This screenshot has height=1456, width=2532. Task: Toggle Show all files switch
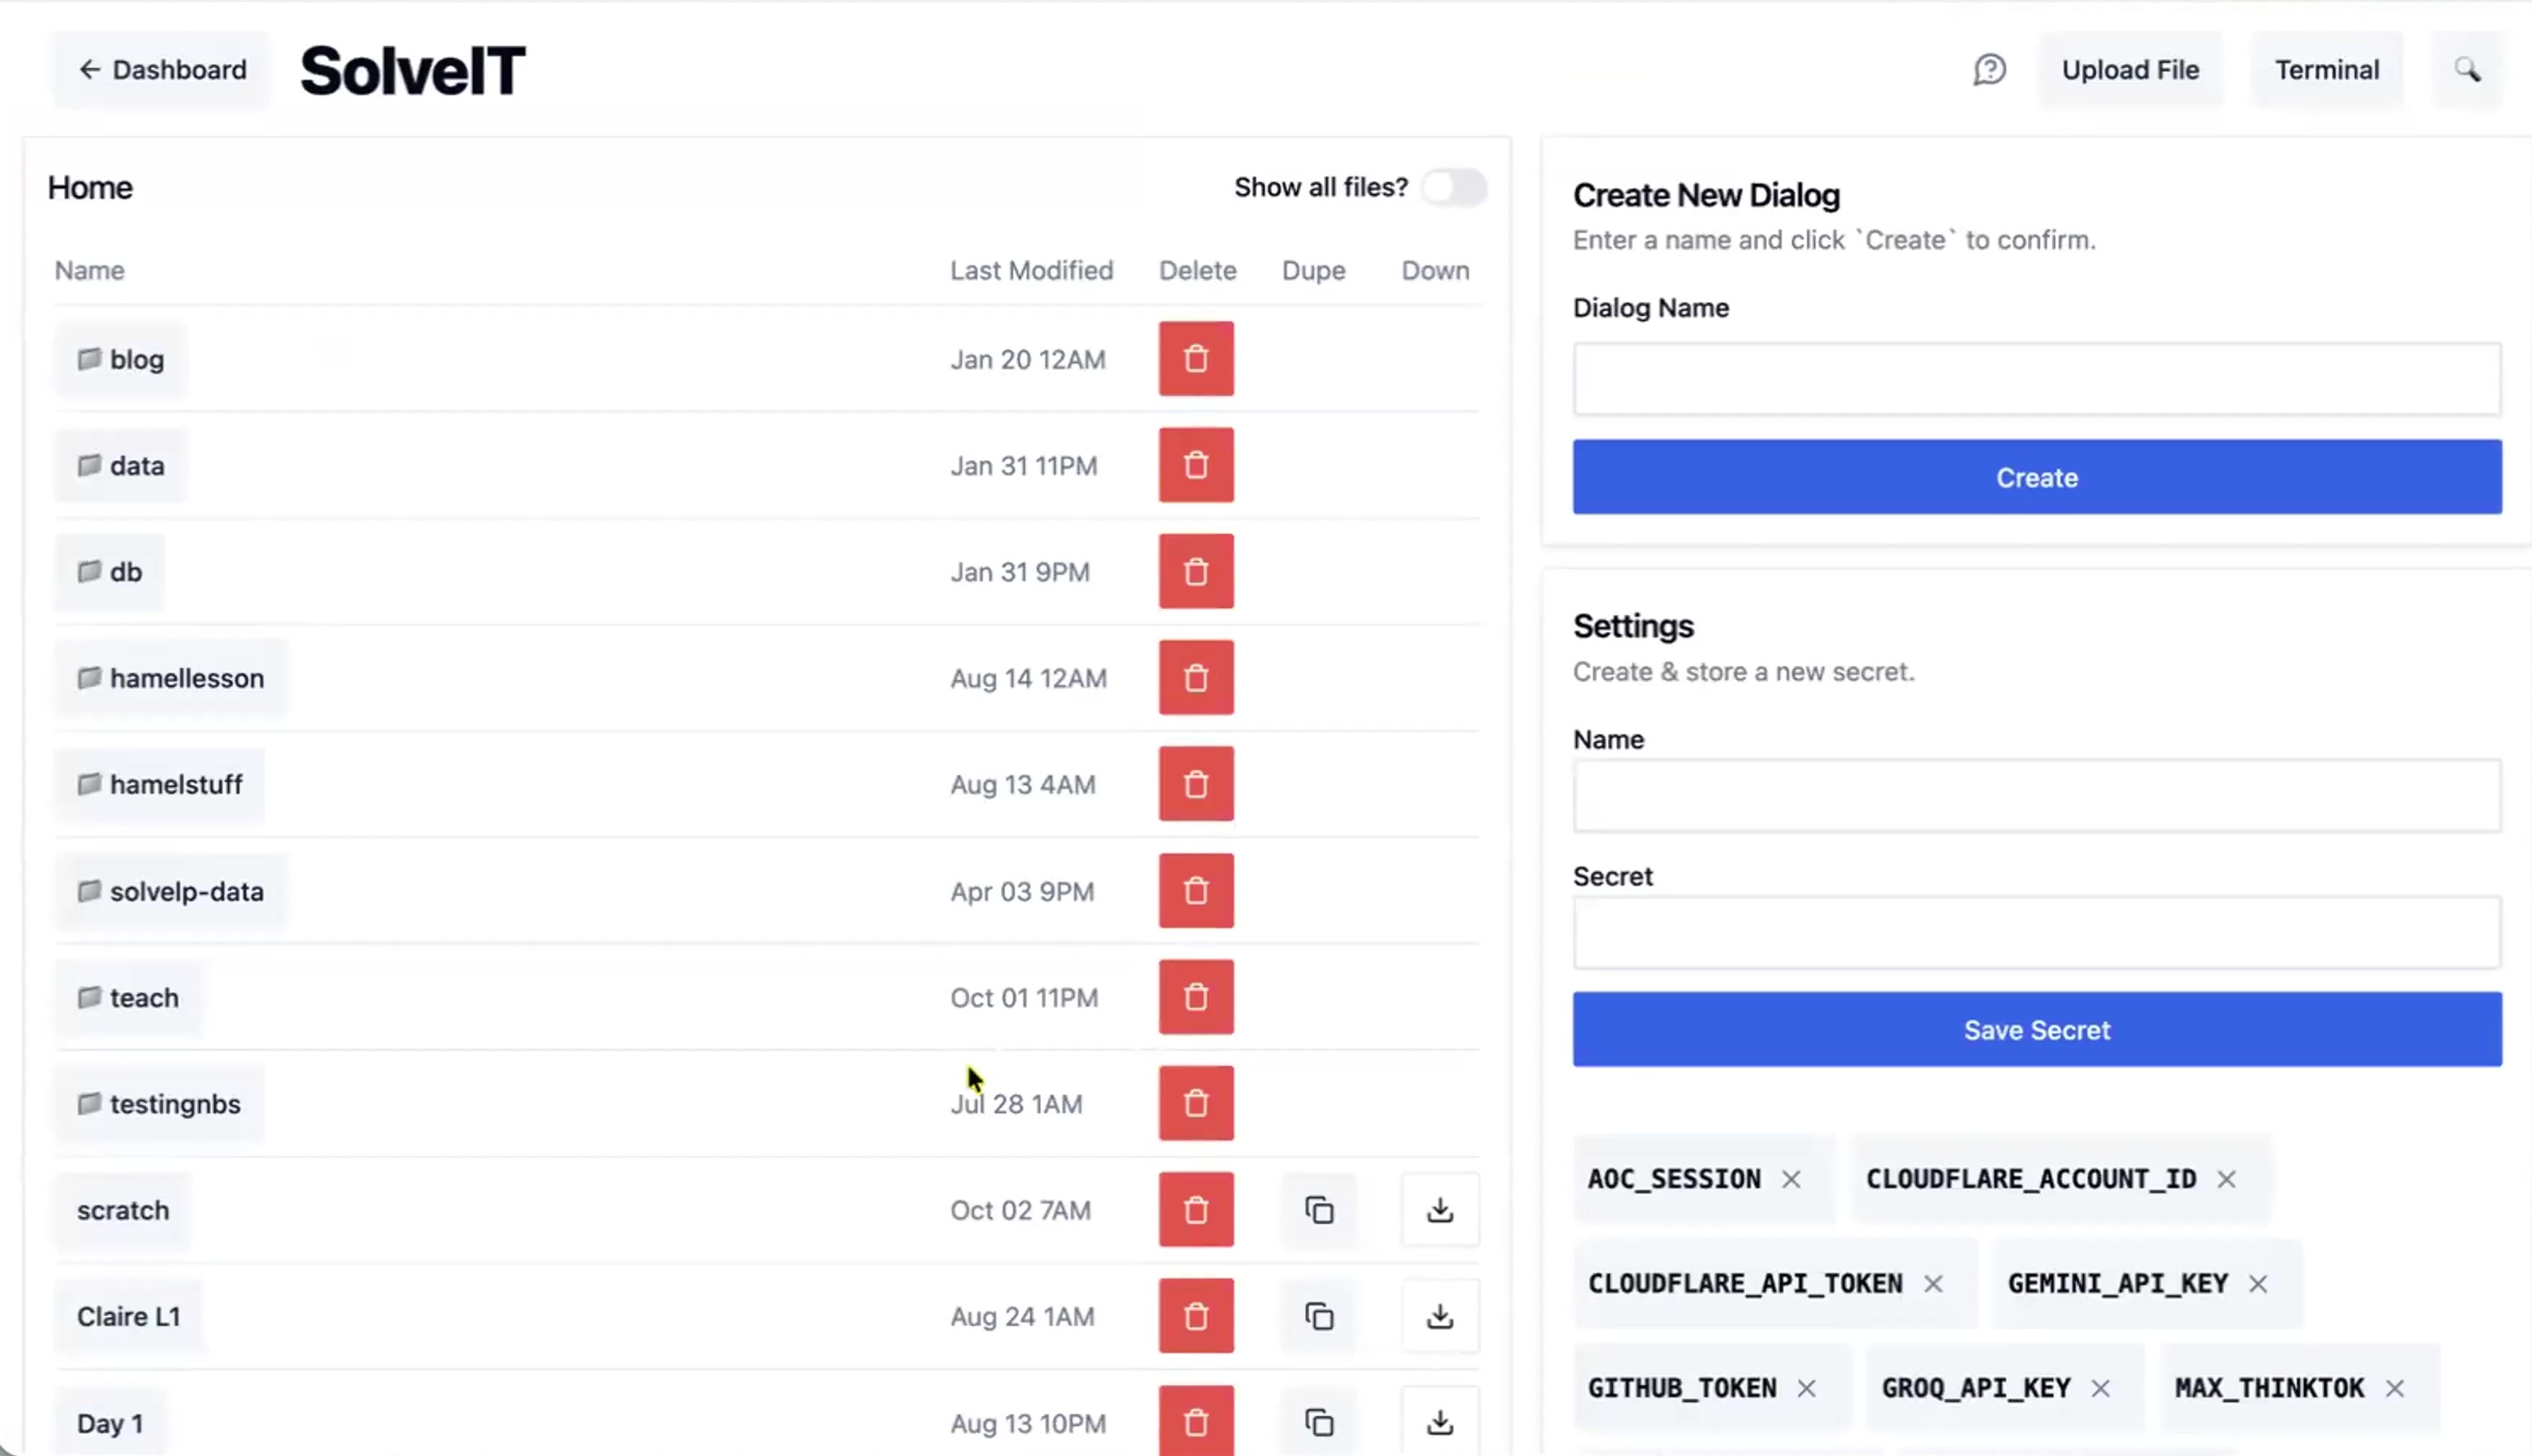point(1454,187)
